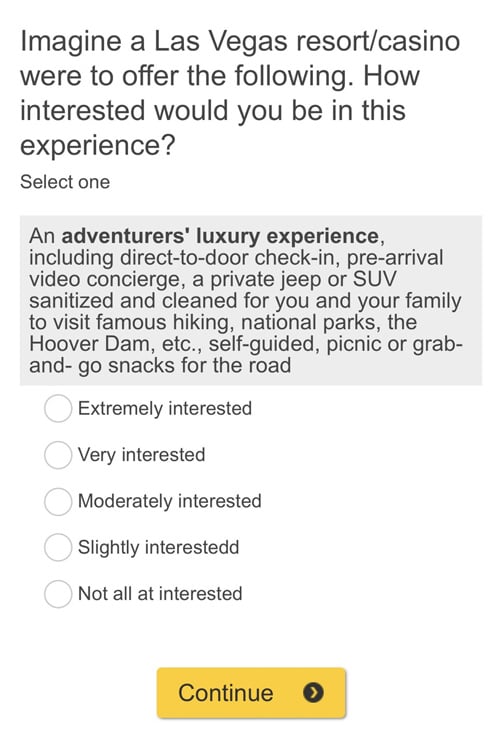Click the Continue button label text
Image resolution: width=500 pixels, height=750 pixels.
[225, 693]
